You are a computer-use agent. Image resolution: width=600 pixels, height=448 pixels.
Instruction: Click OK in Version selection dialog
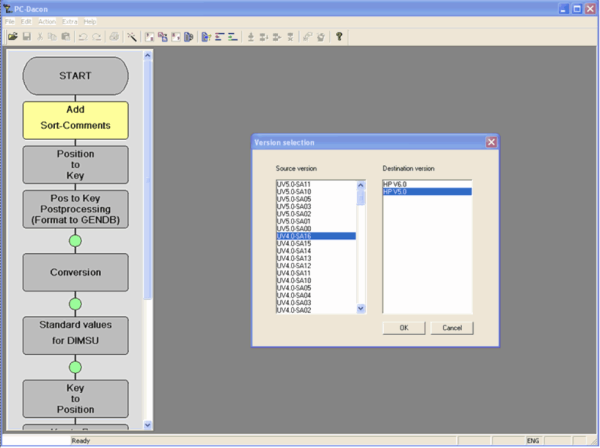click(404, 328)
